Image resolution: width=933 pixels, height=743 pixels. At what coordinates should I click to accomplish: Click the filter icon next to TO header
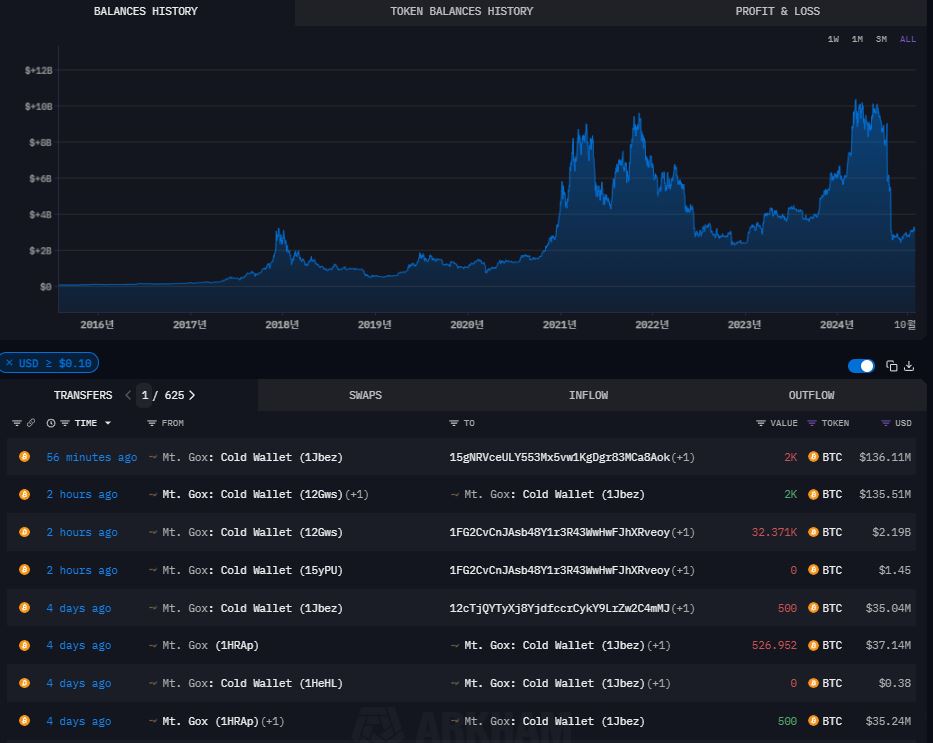[454, 423]
